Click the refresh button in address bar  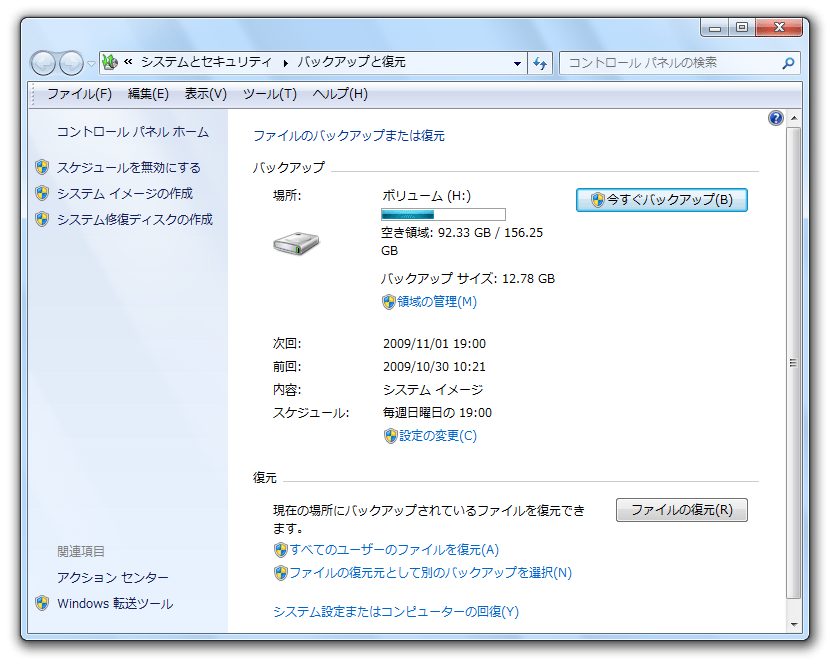(x=540, y=63)
